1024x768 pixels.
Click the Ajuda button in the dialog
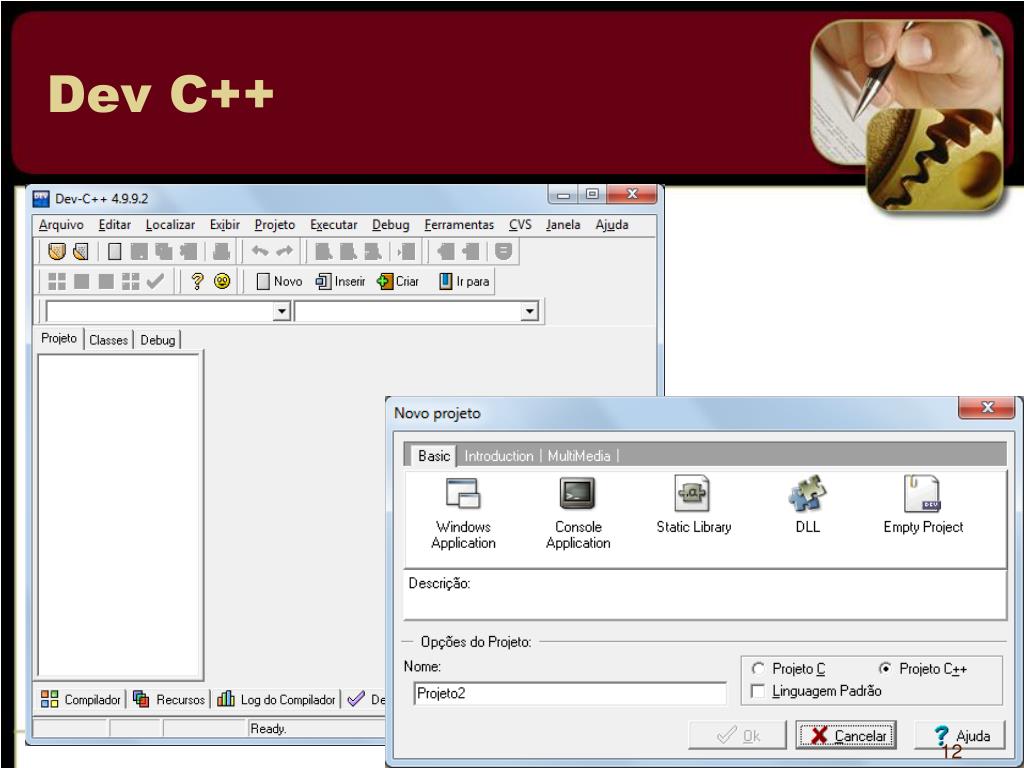959,735
